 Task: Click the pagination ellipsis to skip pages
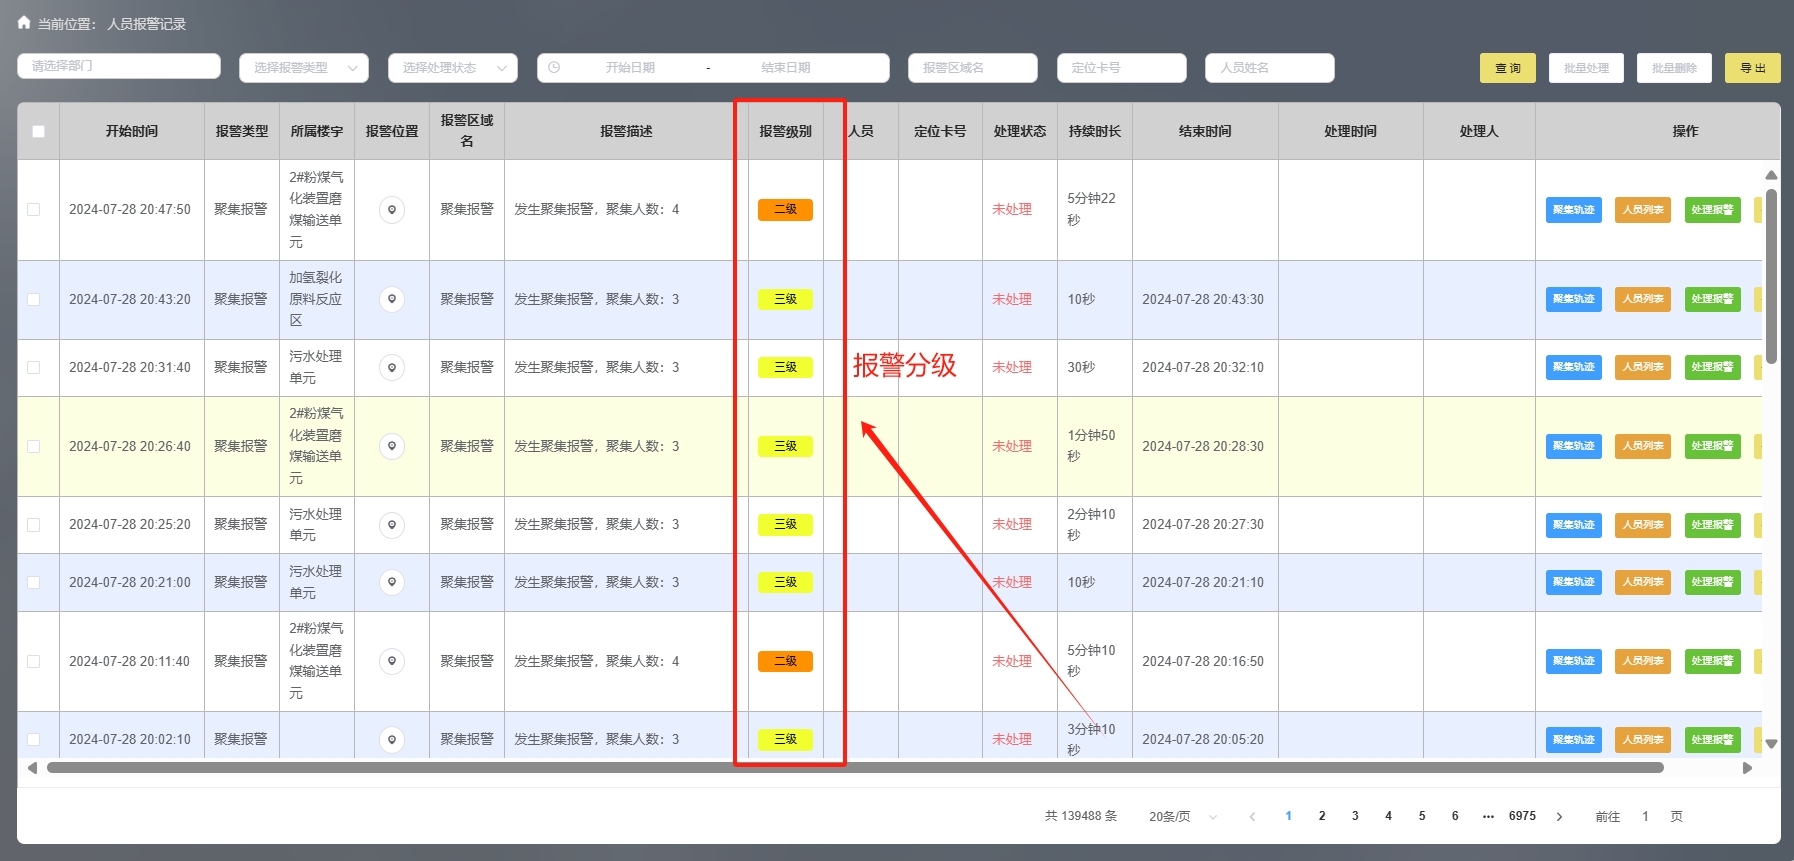coord(1488,816)
